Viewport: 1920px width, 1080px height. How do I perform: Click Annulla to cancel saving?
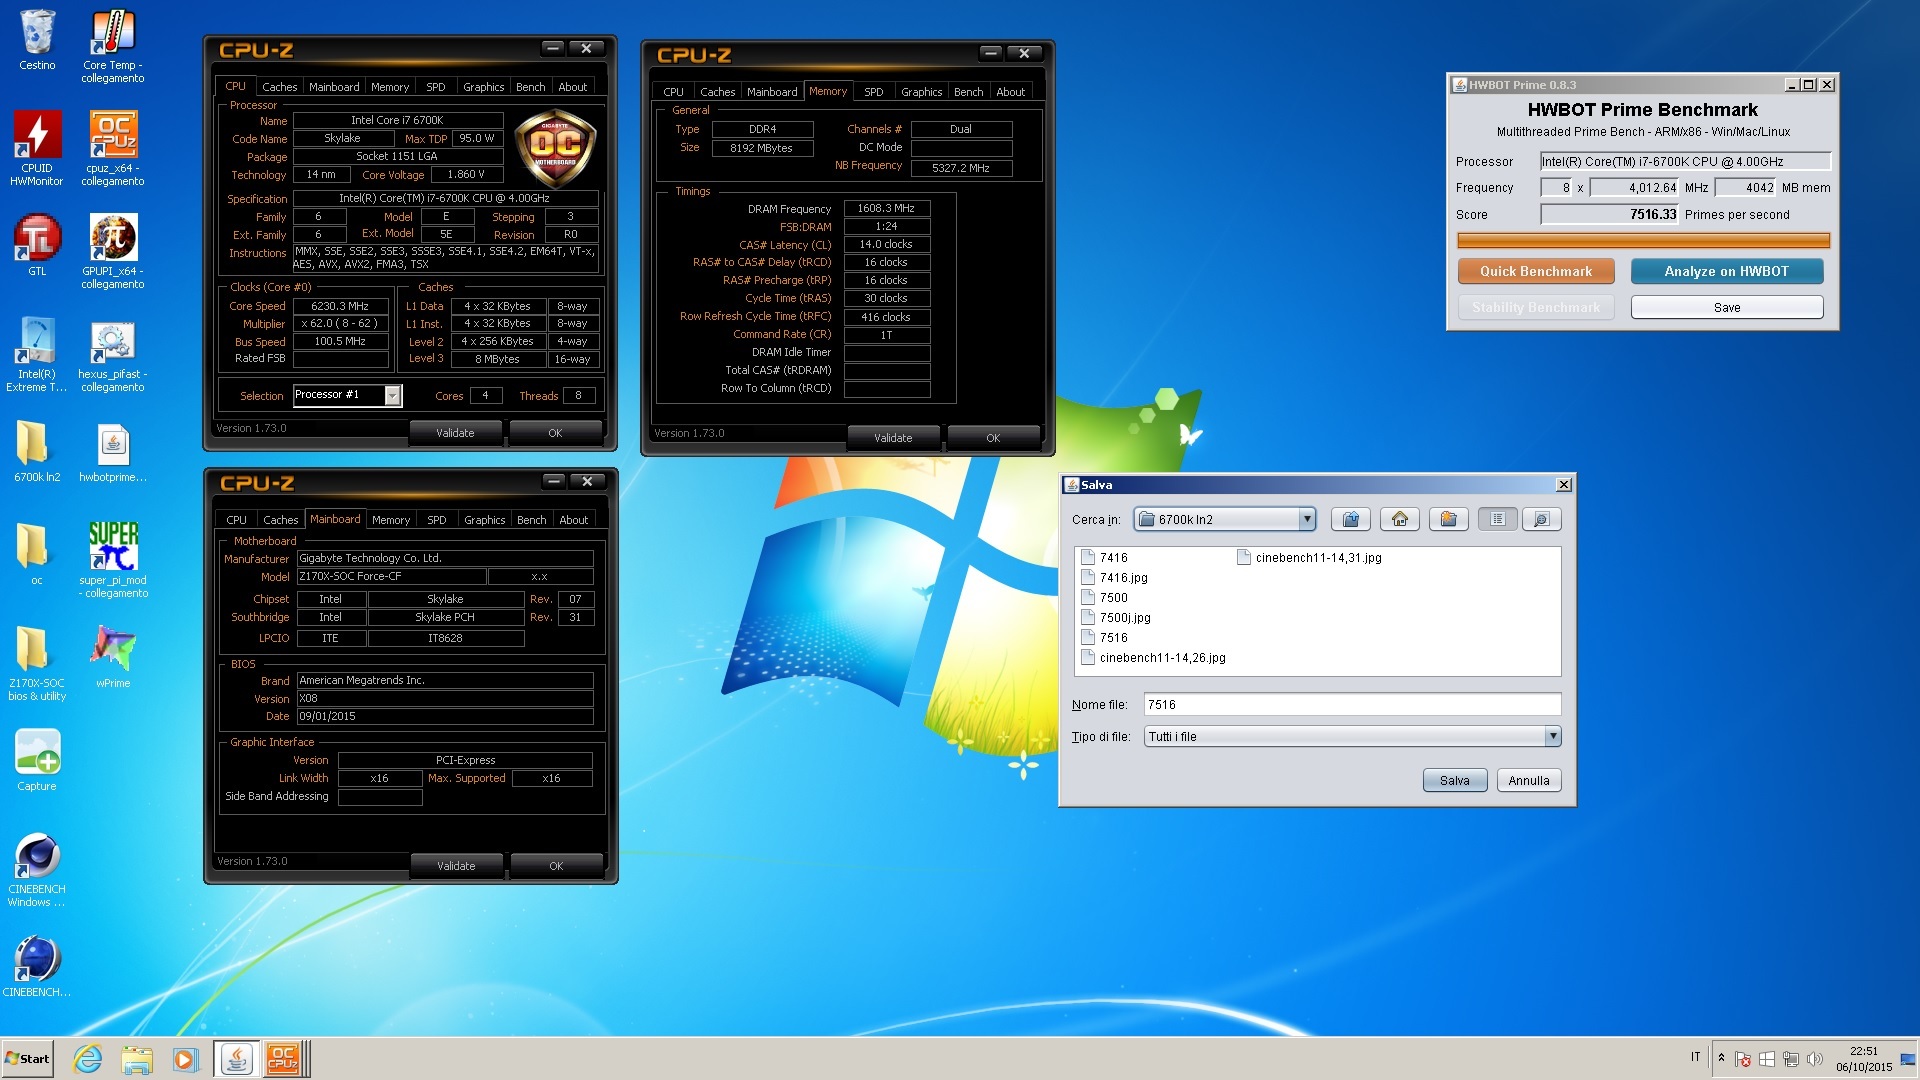(x=1528, y=781)
